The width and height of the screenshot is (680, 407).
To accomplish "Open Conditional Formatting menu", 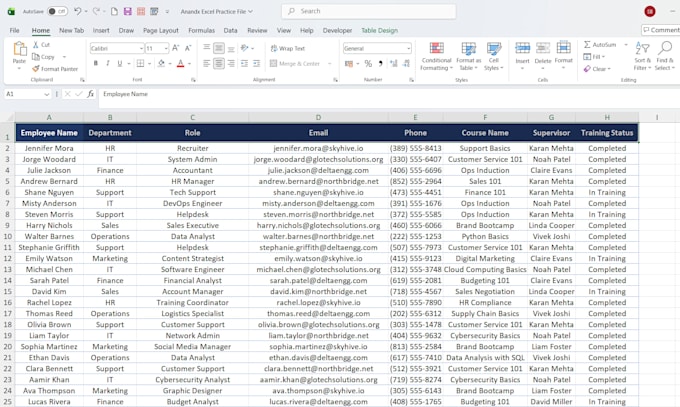I will pos(436,56).
